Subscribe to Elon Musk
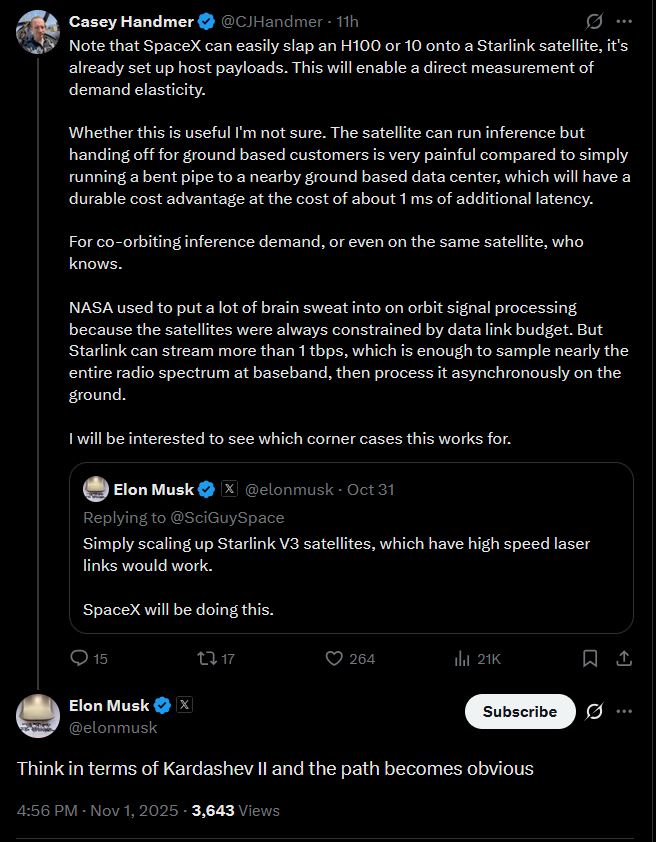Viewport: 656px width, 842px height. click(520, 711)
